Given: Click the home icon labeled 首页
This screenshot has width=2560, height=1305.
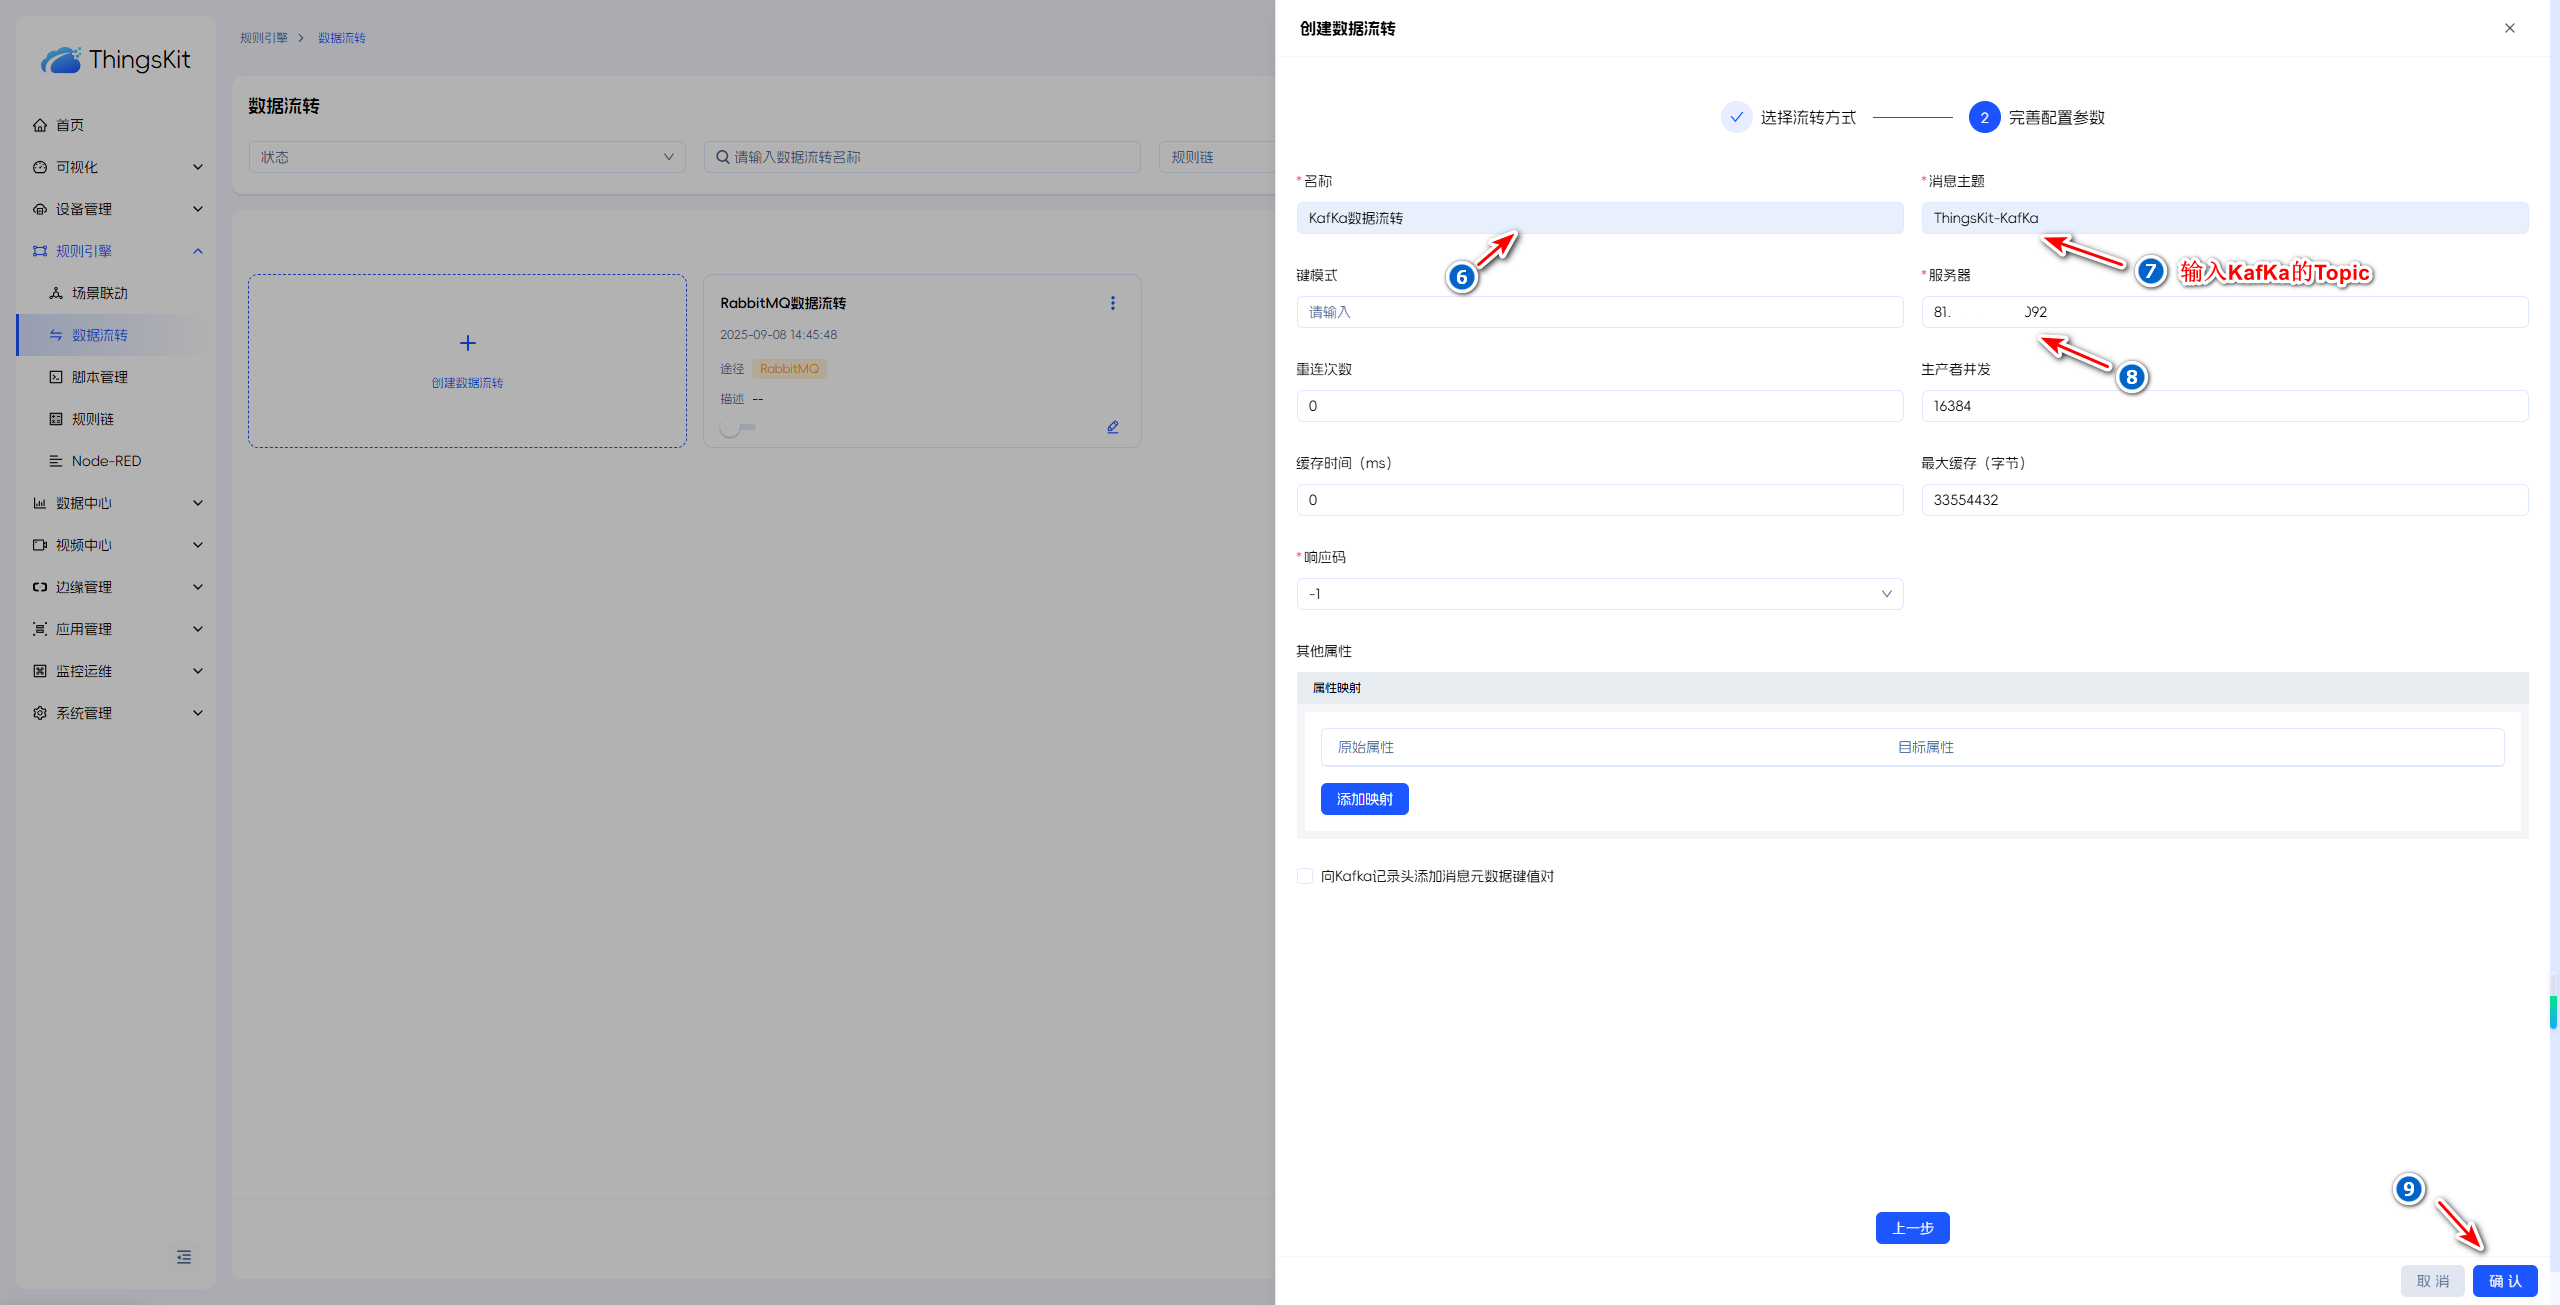Looking at the screenshot, I should click(x=40, y=125).
